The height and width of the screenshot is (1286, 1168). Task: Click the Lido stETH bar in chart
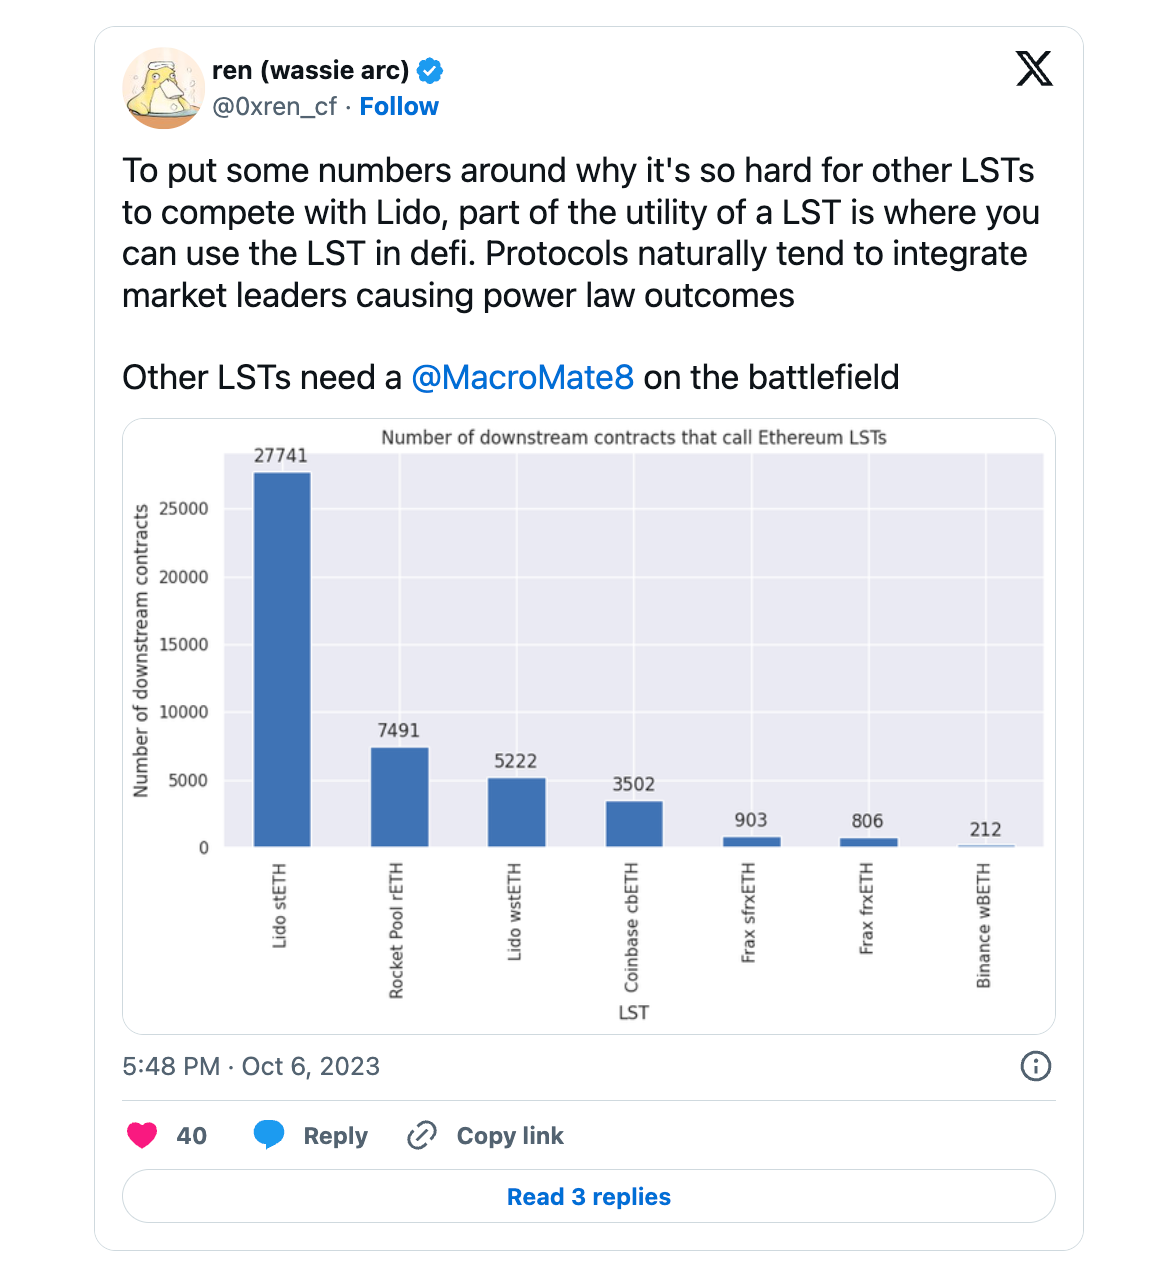pos(282,660)
